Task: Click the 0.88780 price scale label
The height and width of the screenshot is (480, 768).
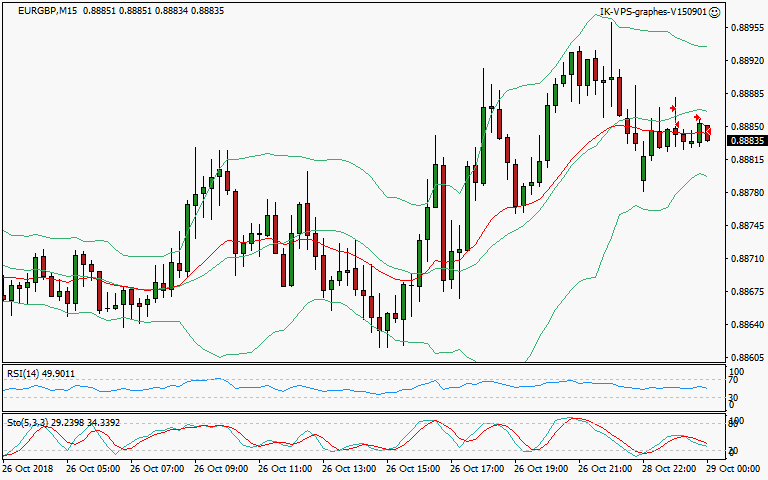Action: 745,192
